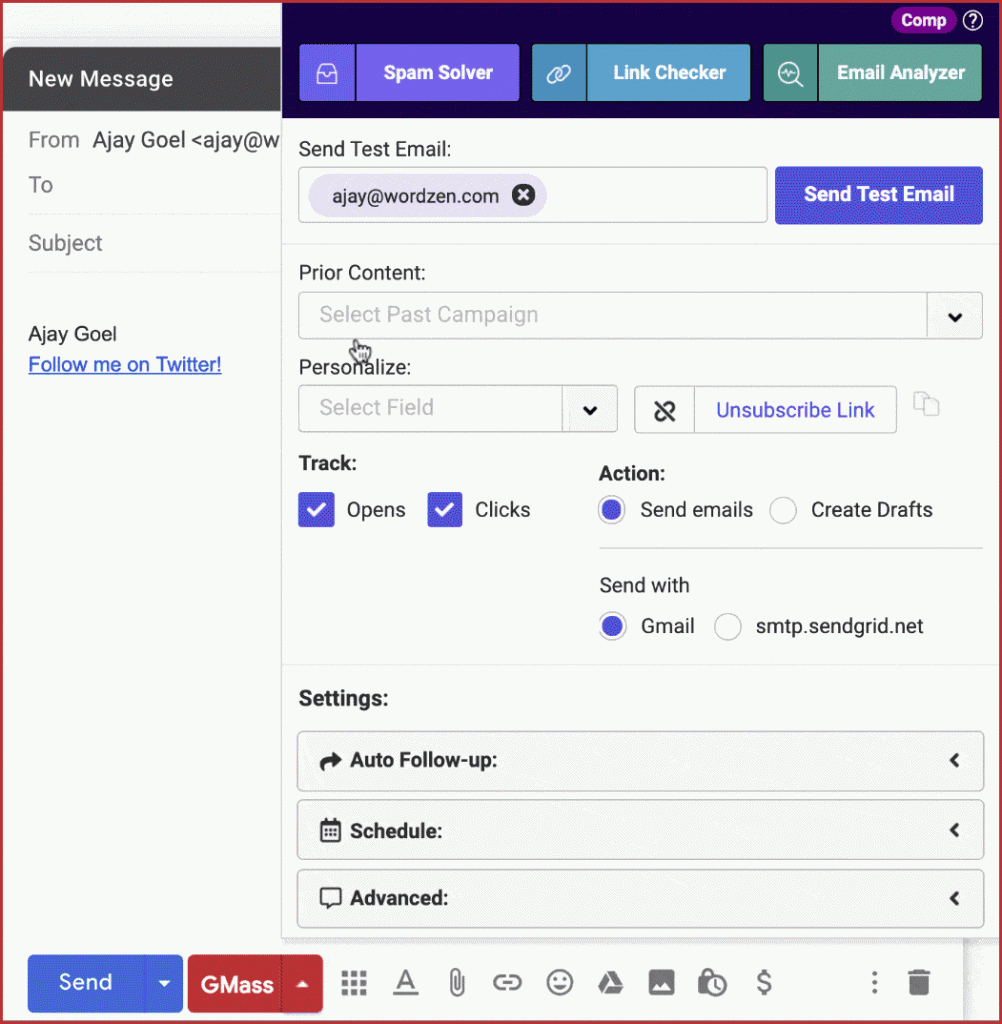Expand the Auto Follow-up settings section
This screenshot has height=1024, width=1002.
click(640, 761)
